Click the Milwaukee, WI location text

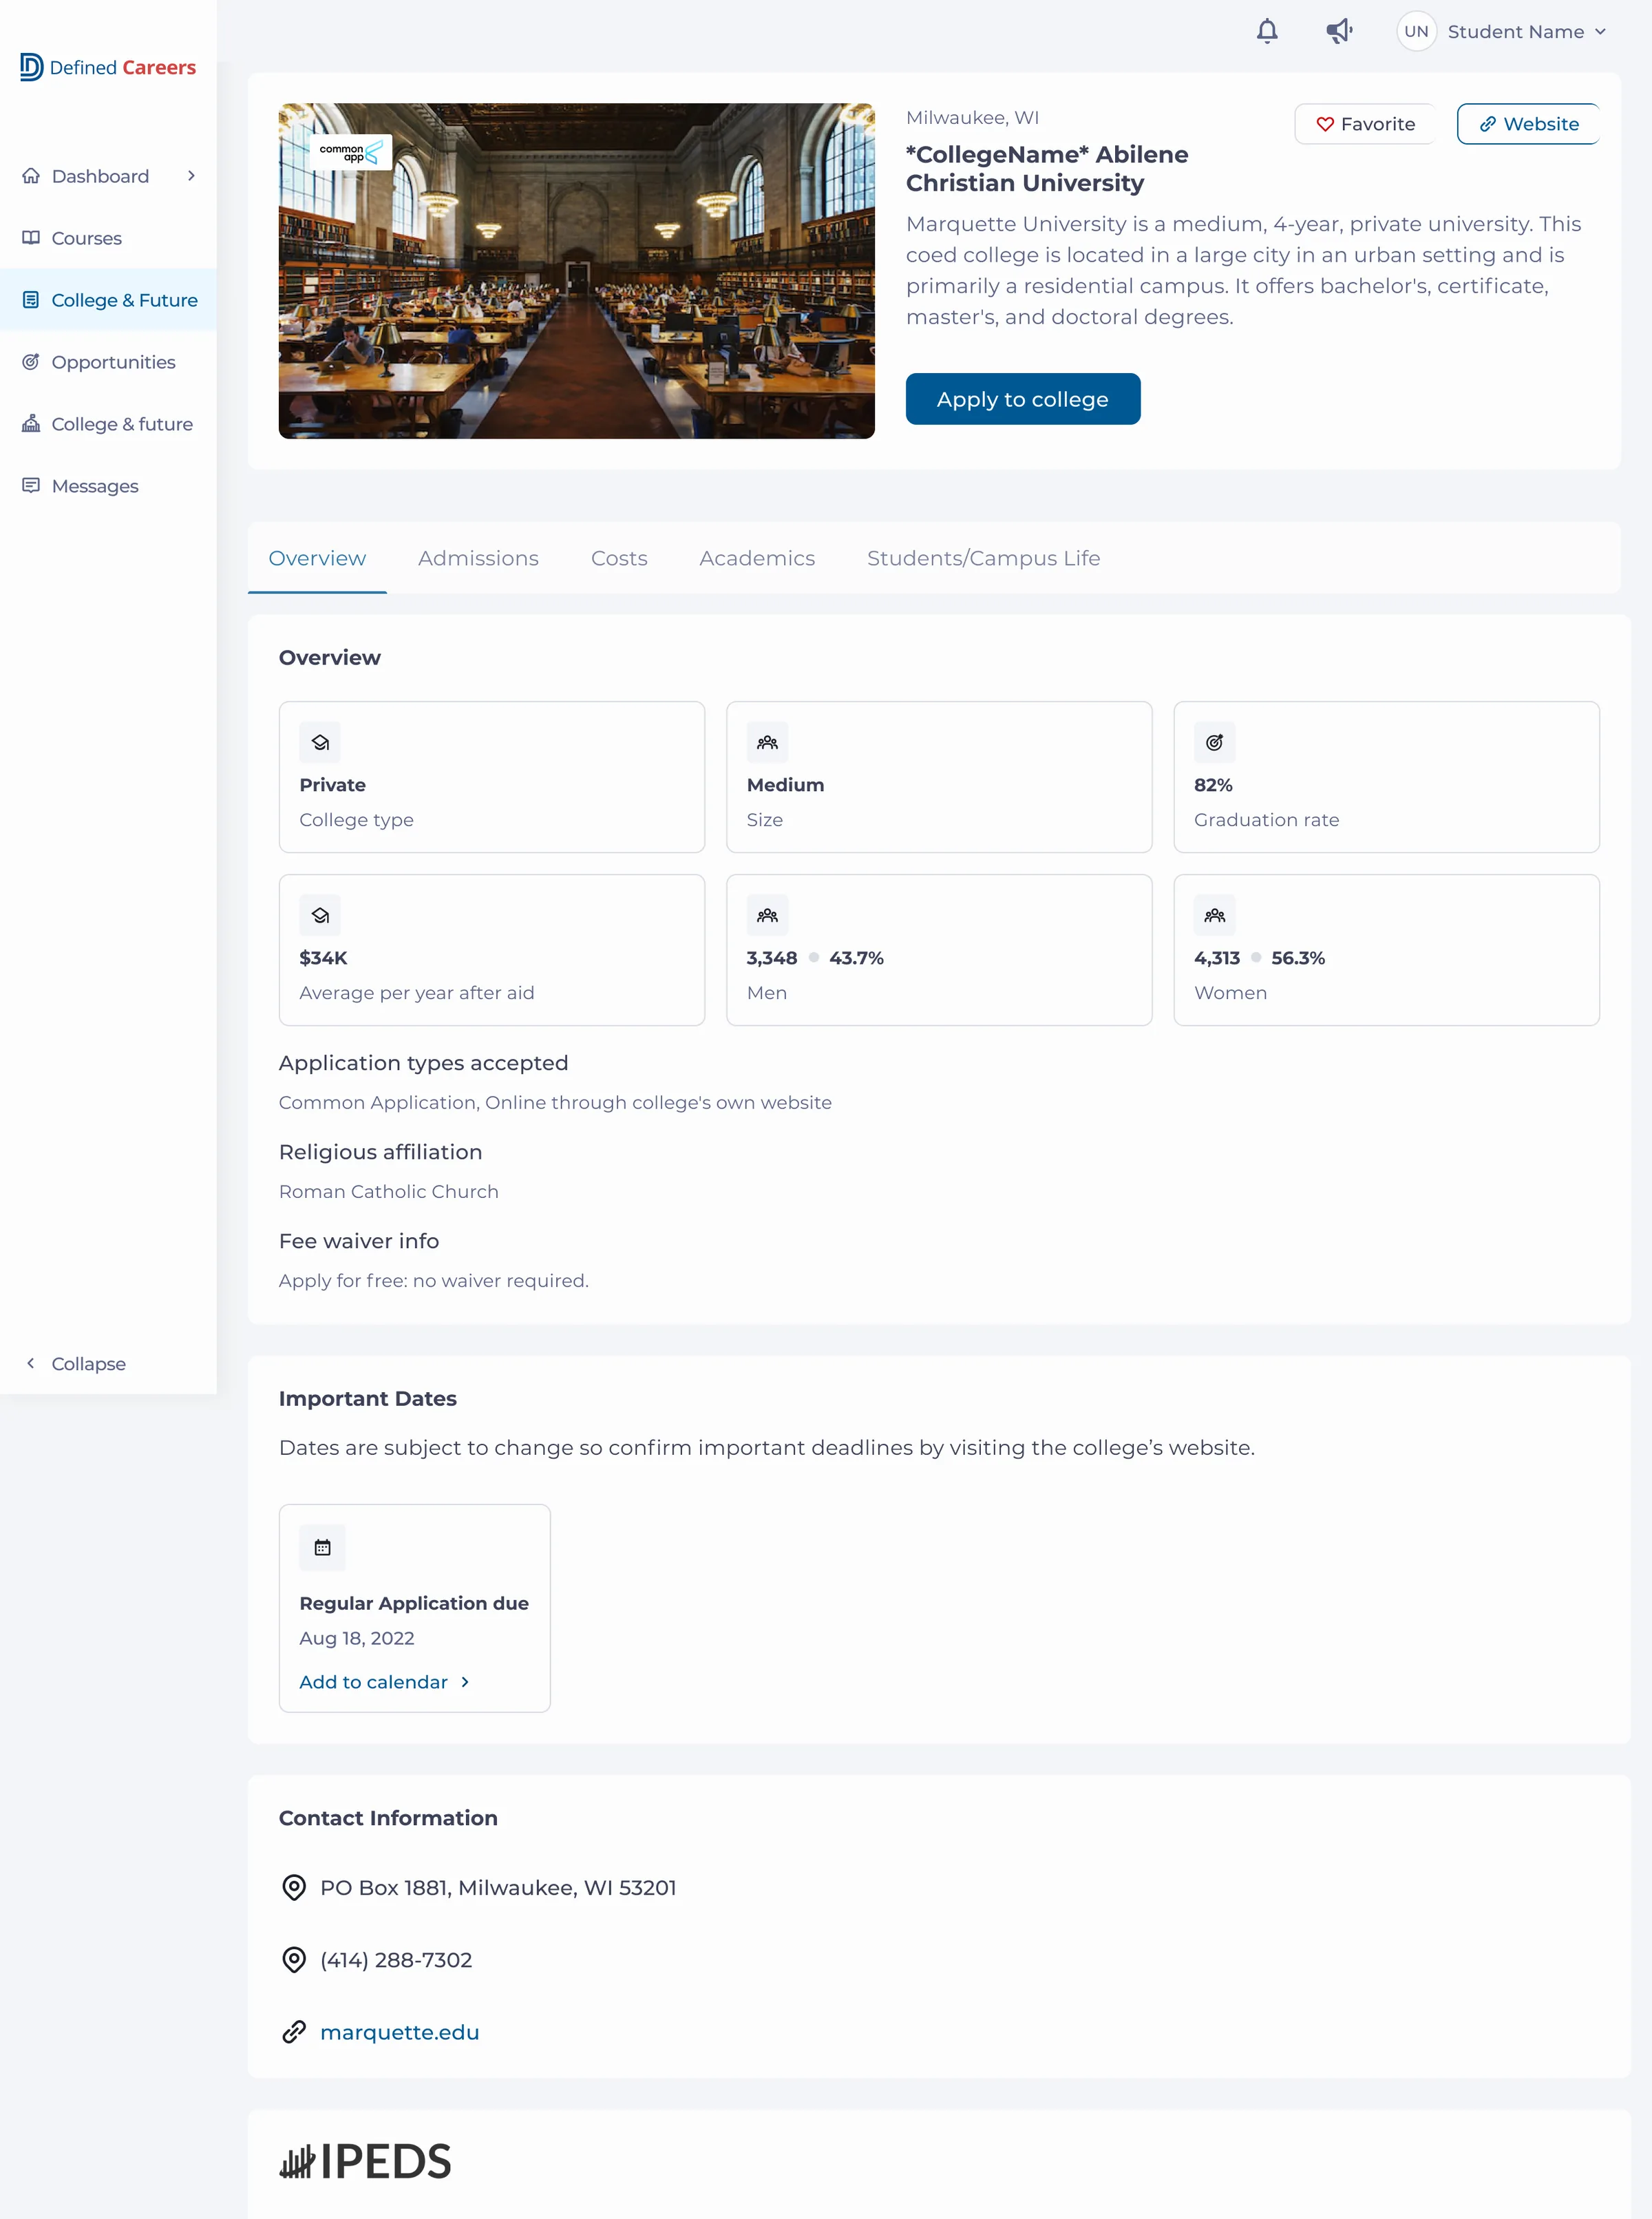pyautogui.click(x=972, y=117)
